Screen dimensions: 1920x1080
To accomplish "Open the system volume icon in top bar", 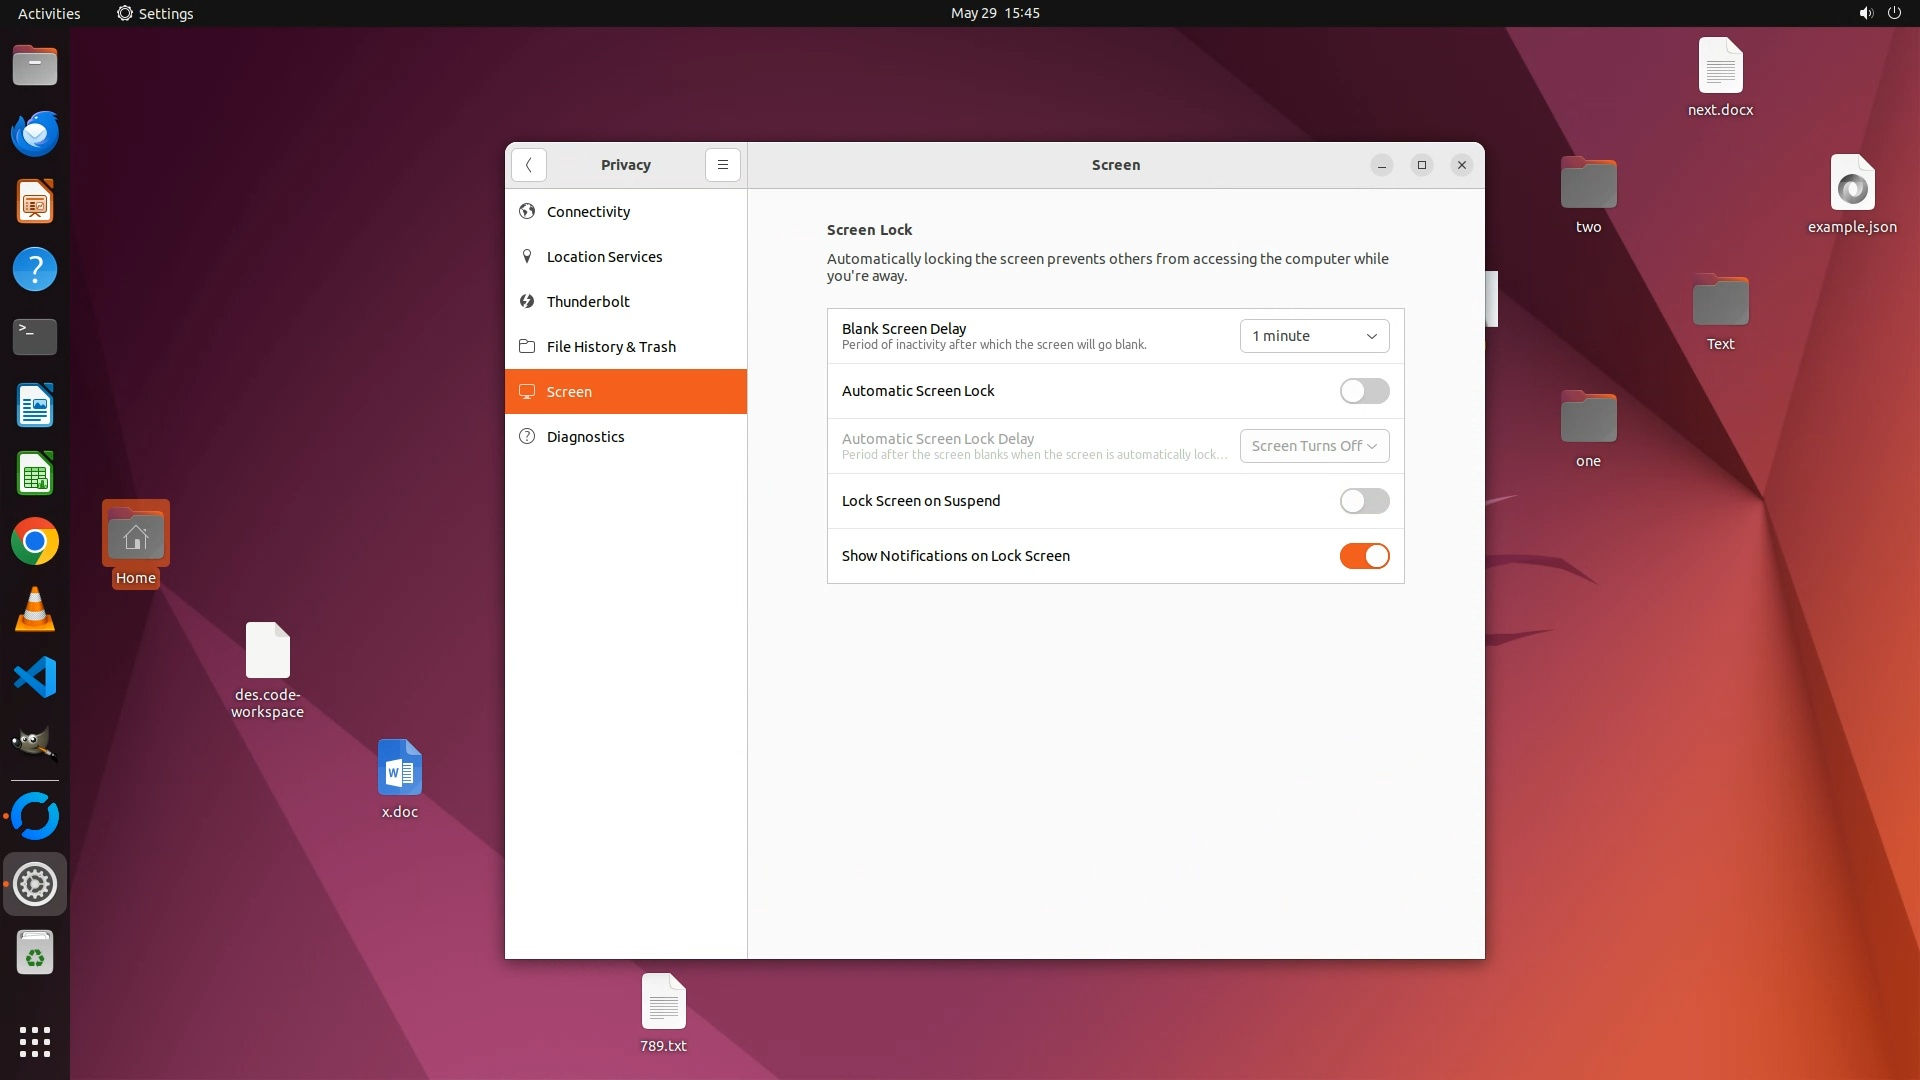I will point(1865,13).
